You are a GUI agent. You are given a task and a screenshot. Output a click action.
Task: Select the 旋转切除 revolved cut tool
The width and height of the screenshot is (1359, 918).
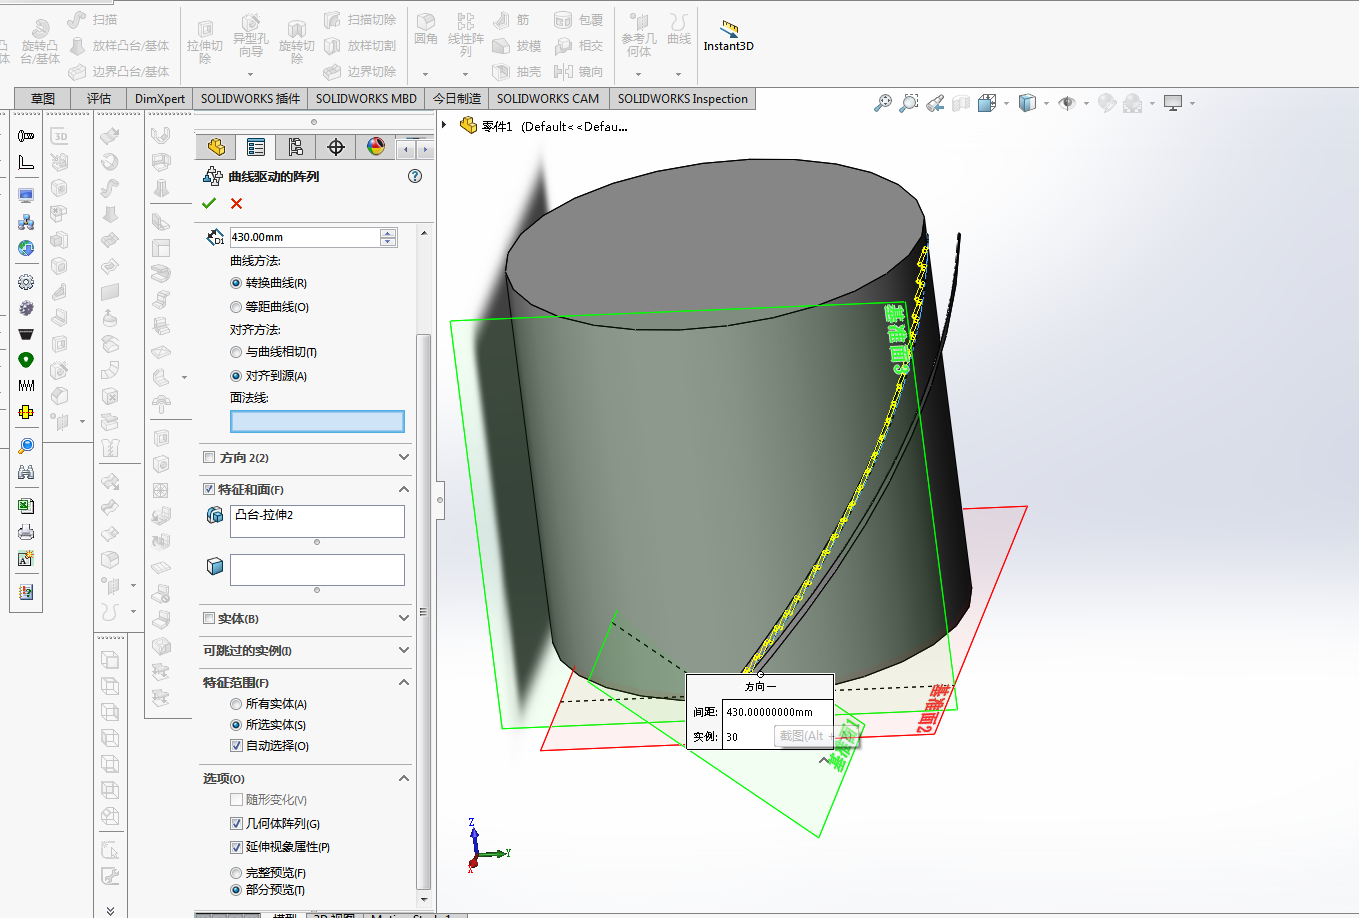point(296,41)
